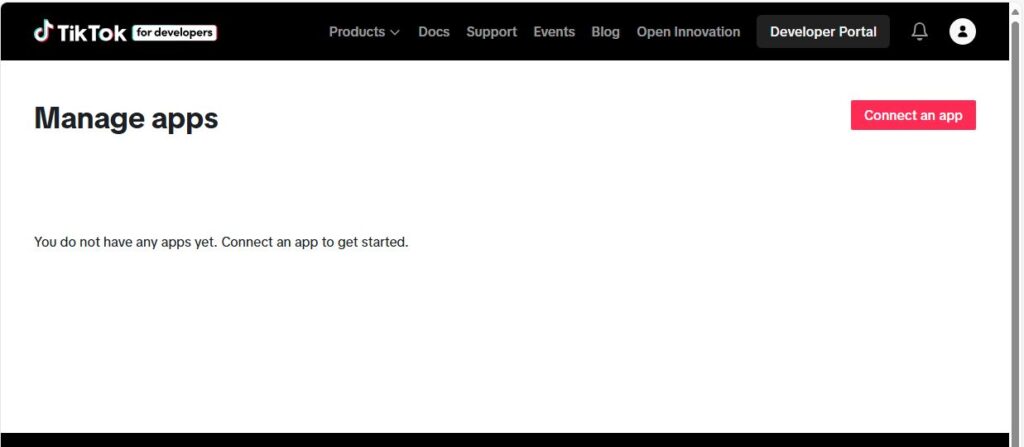
Task: Navigate to the Events page
Action: tap(554, 32)
